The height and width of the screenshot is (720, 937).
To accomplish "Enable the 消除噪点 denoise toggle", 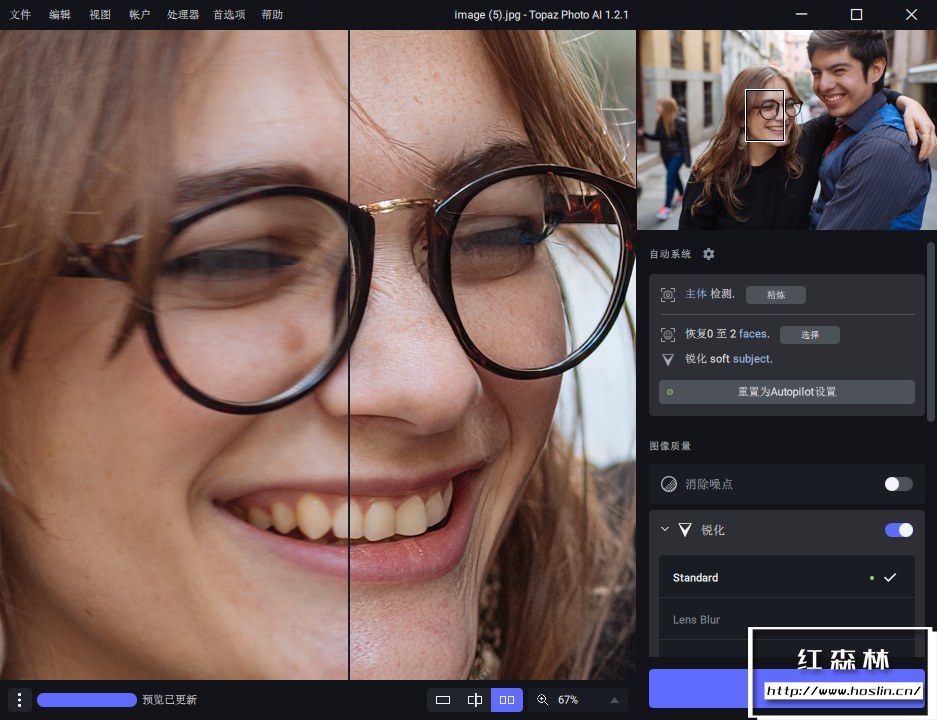I will click(x=898, y=484).
